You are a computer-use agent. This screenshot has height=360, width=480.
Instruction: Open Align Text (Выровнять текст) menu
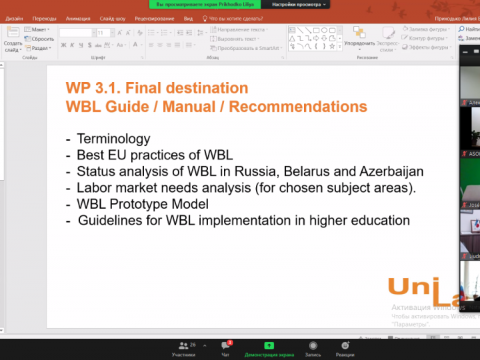235,39
